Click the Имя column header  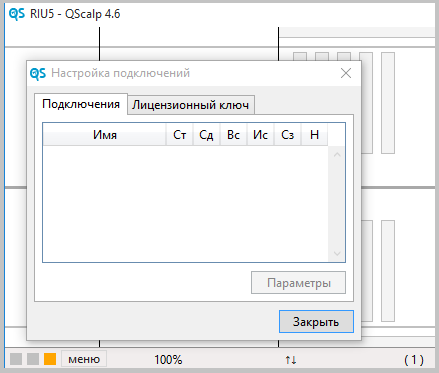(105, 135)
